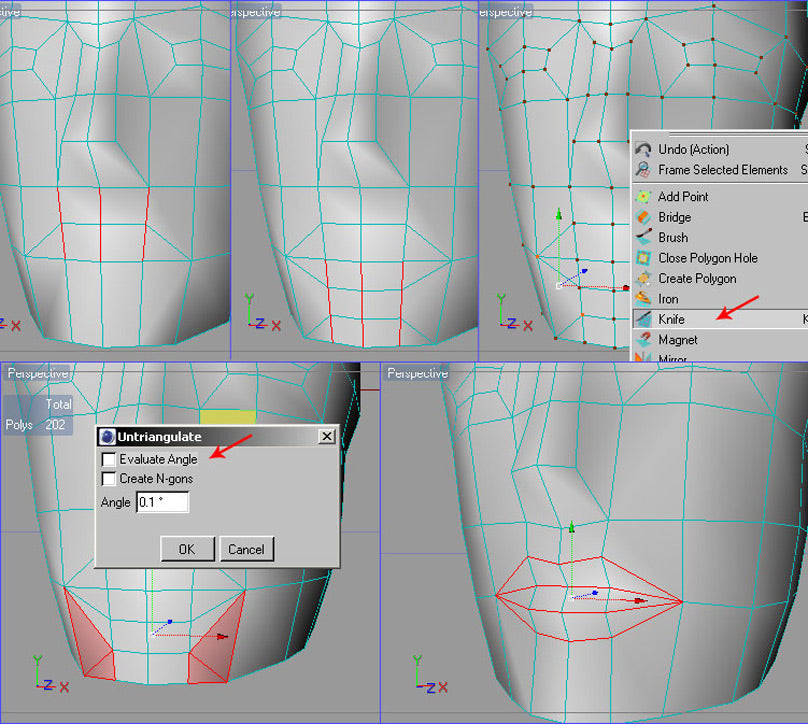Select the Magnet tool icon
808x724 pixels.
click(643, 340)
